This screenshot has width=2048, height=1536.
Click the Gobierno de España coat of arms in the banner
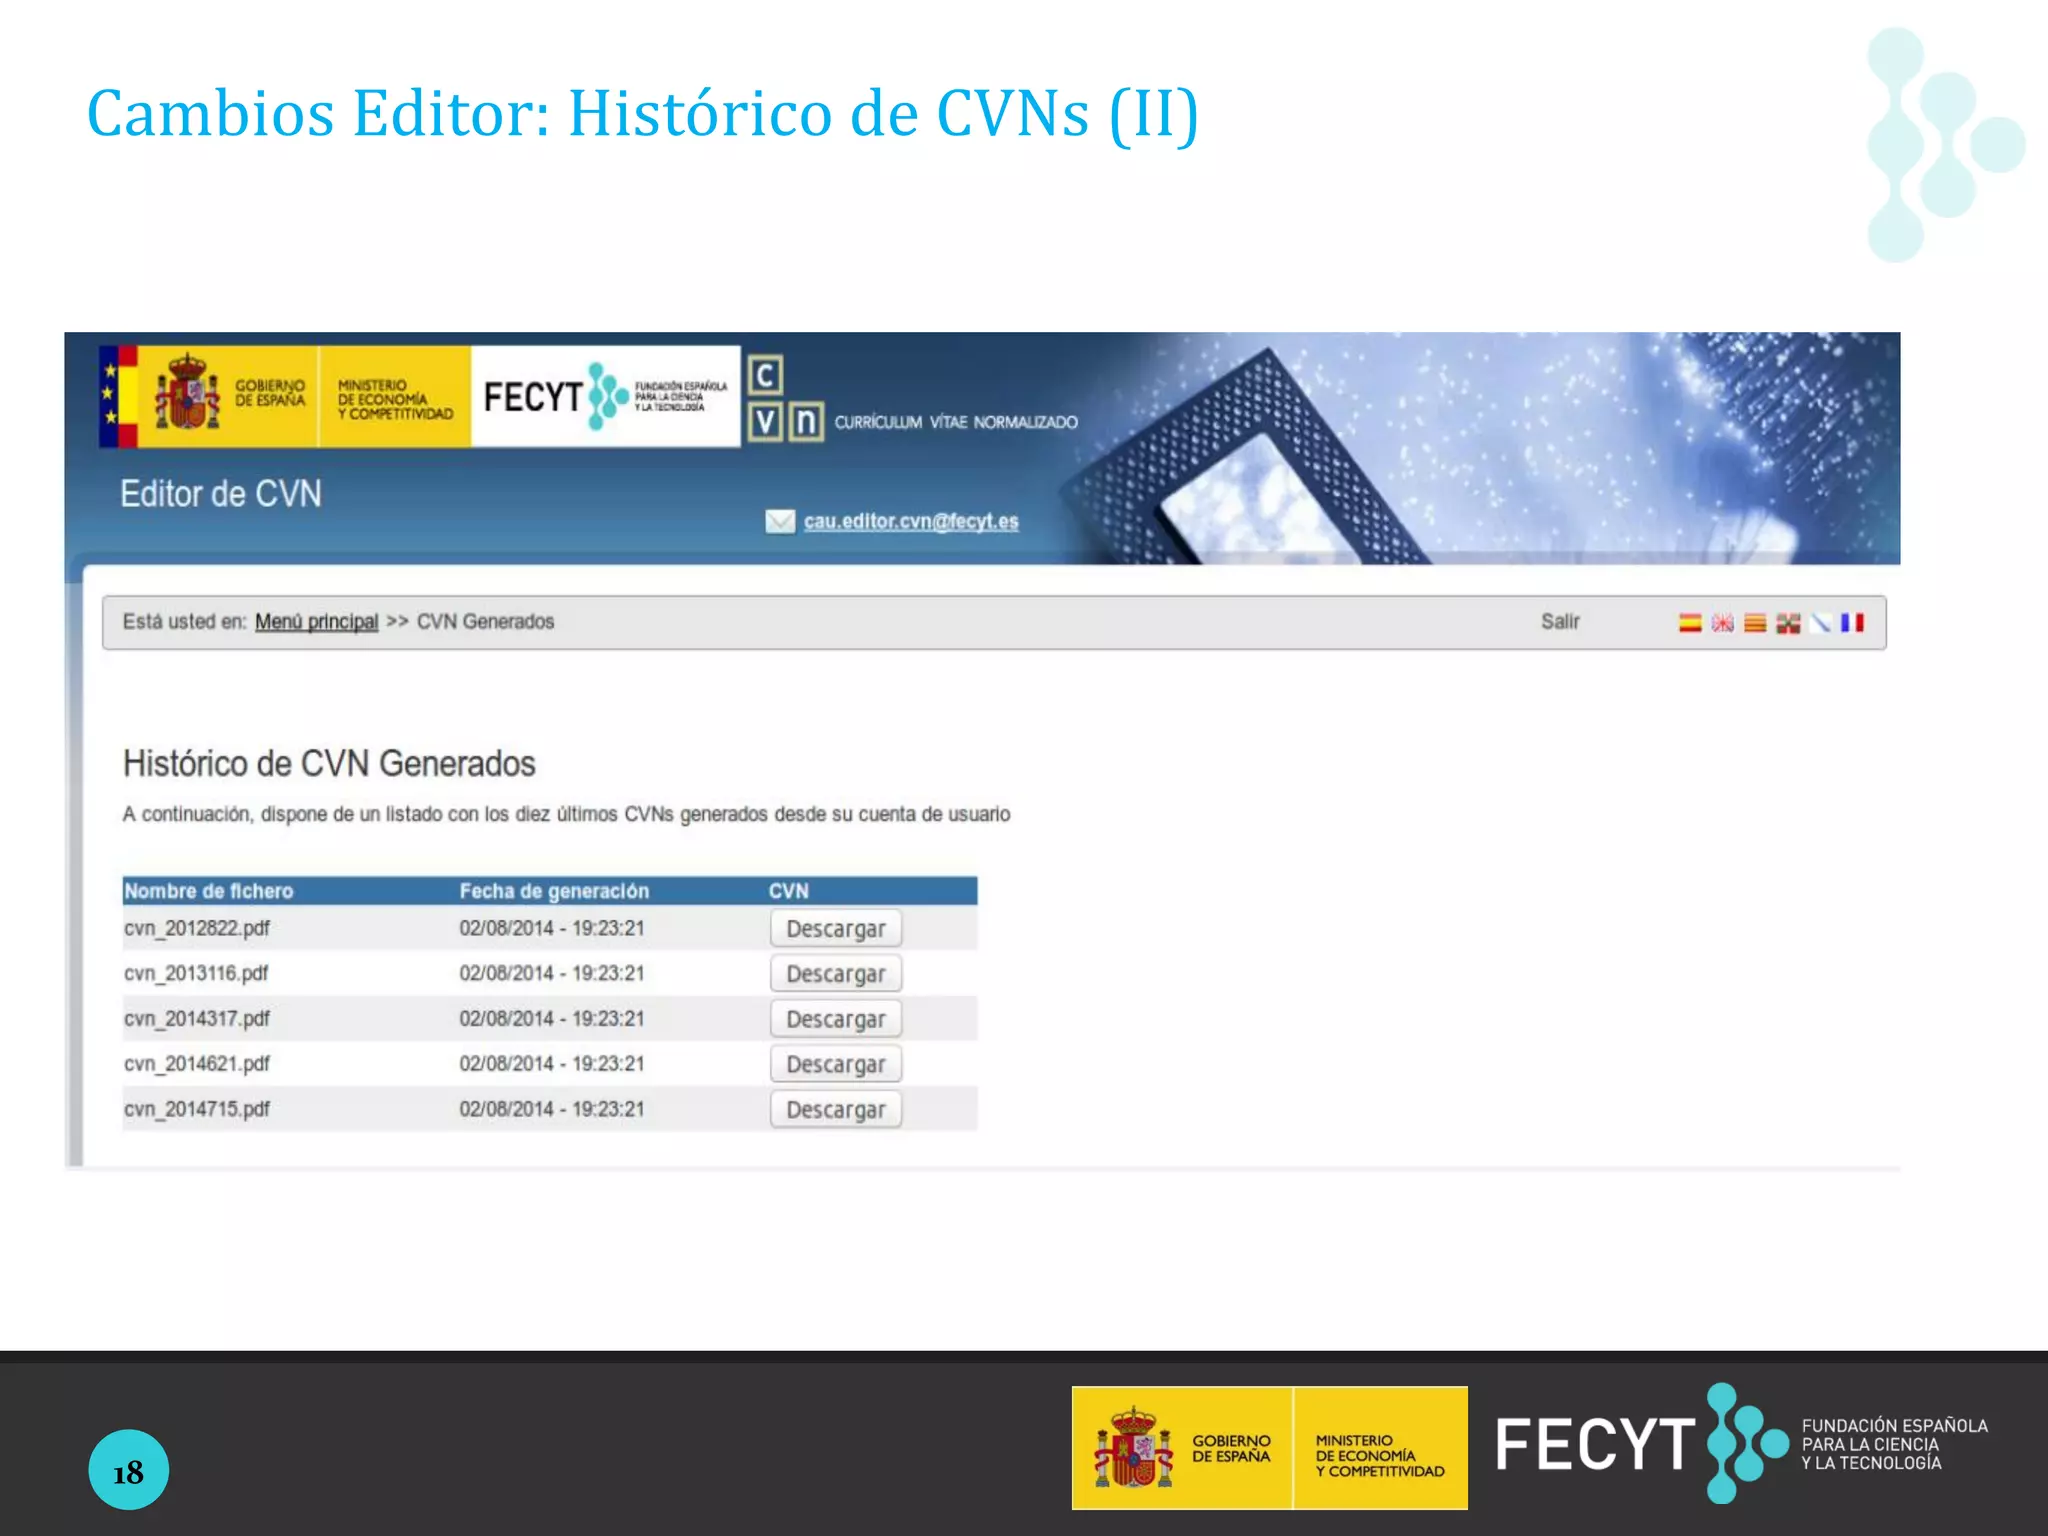point(188,393)
